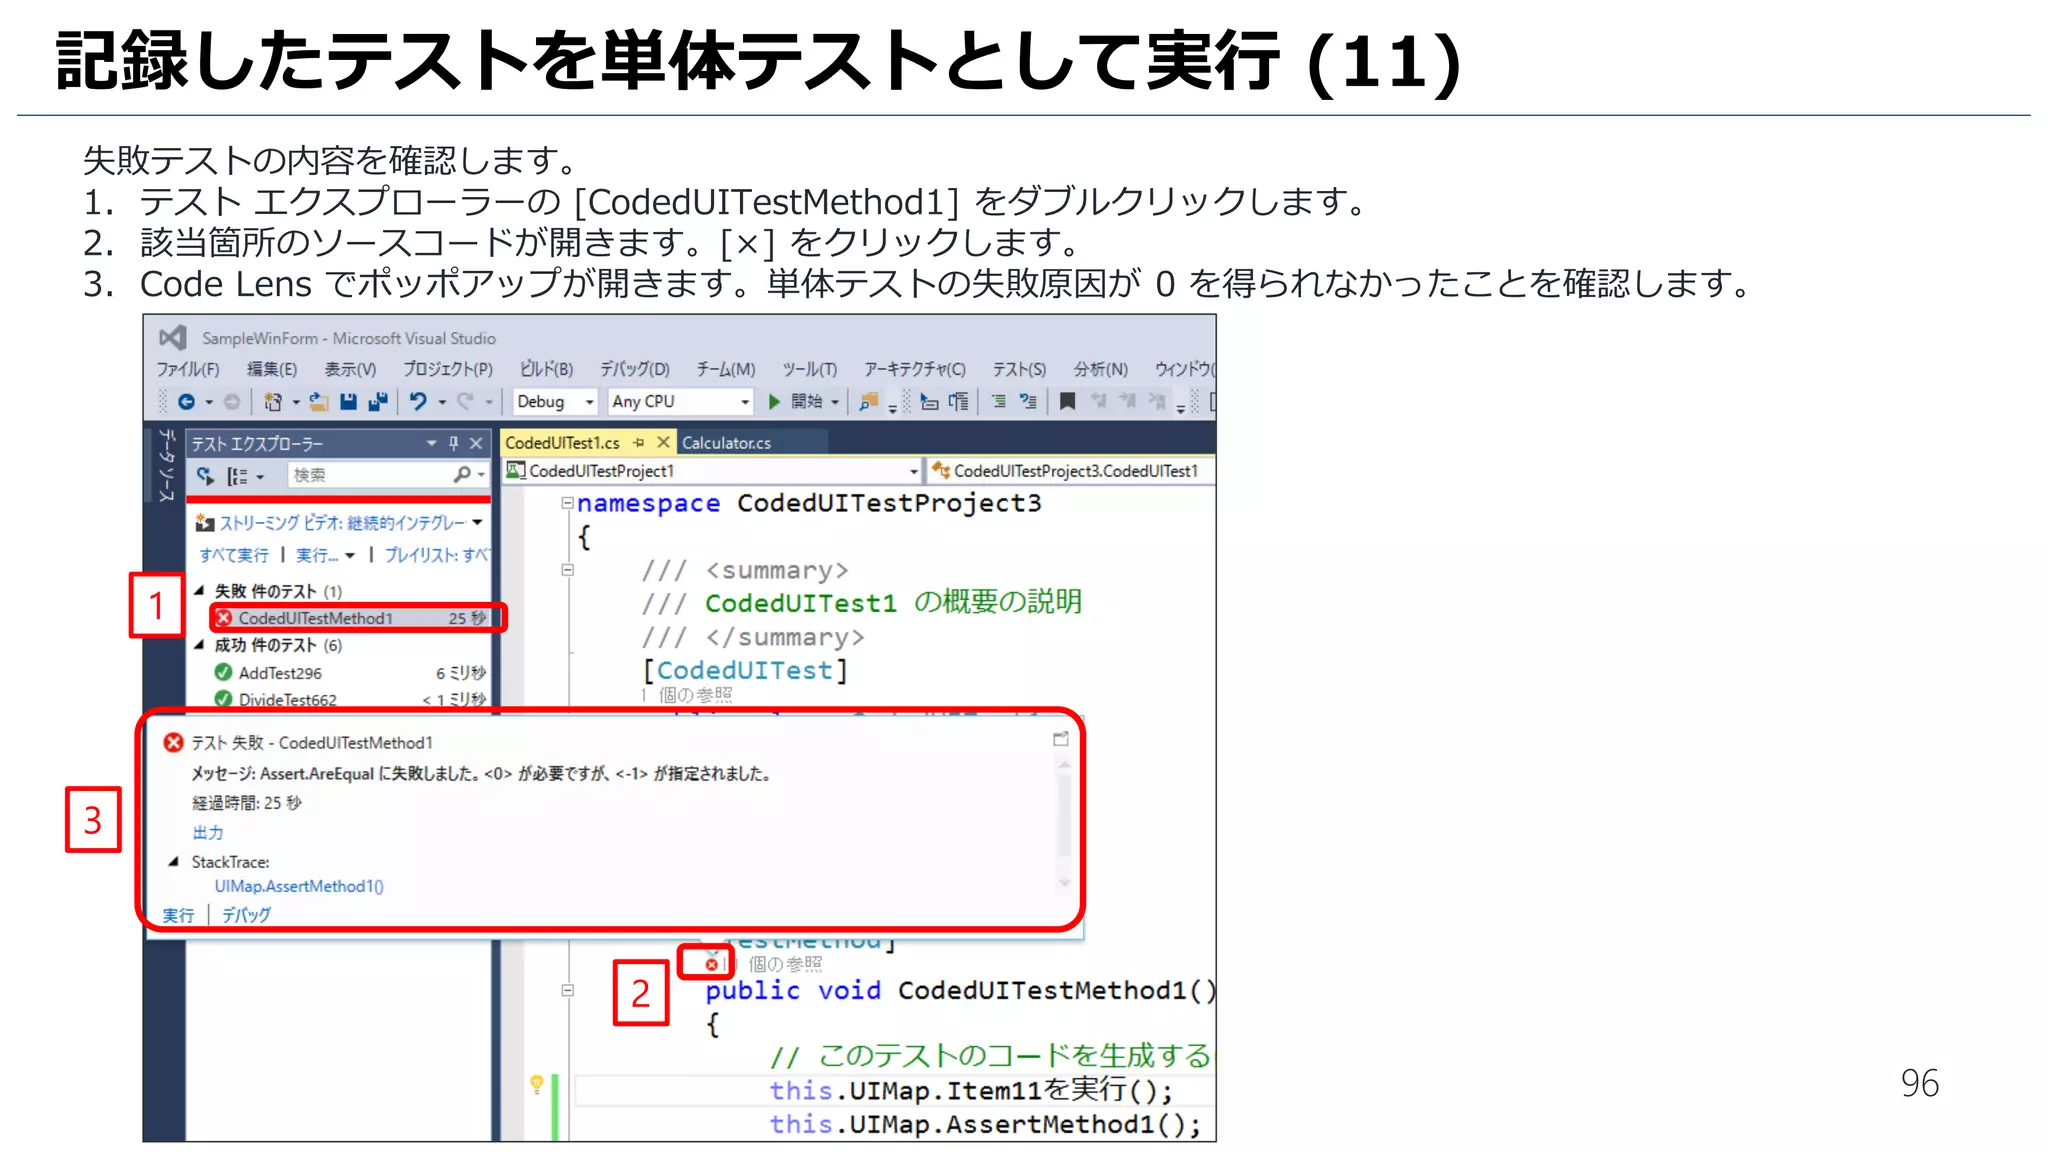2048x1152 pixels.
Task: Open the データ ソース side tab
Action: [166, 465]
